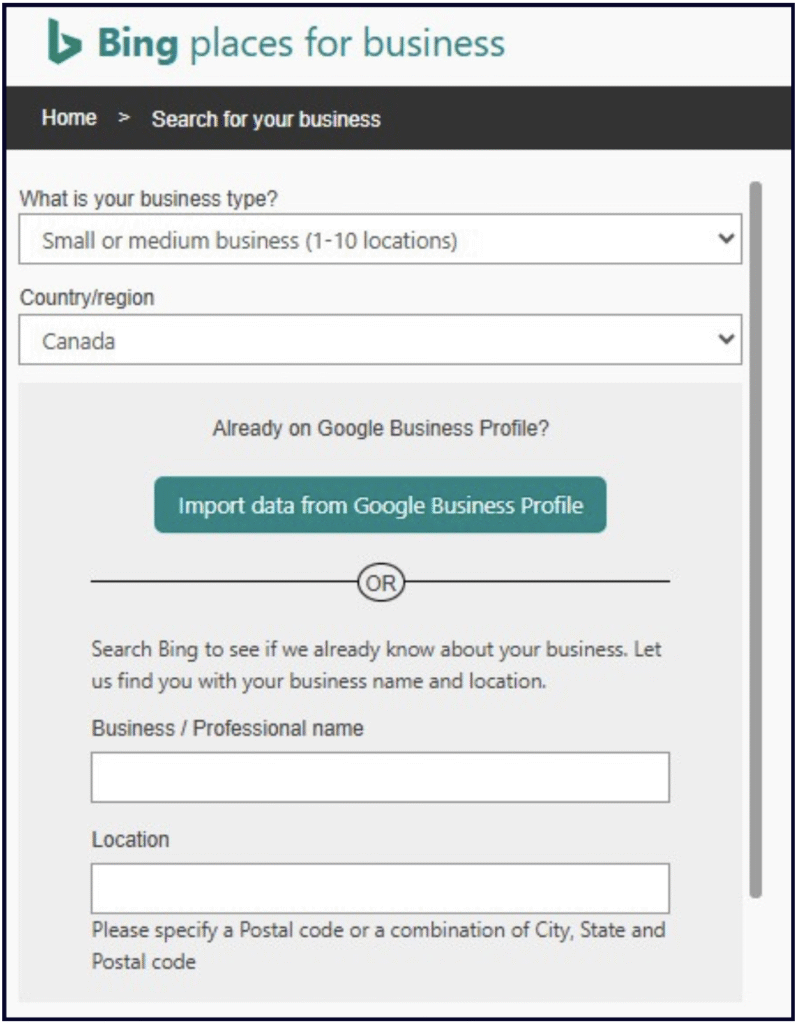
Task: Click the "places for business" header title
Action: (346, 43)
